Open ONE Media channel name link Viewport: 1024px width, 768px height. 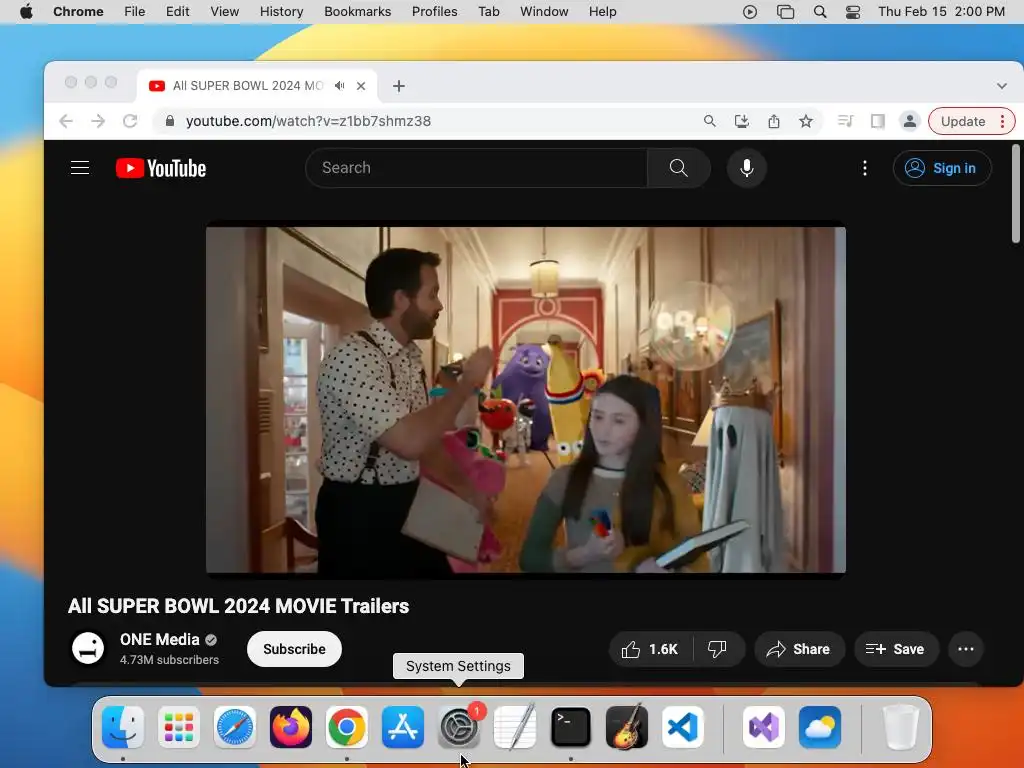[159, 639]
